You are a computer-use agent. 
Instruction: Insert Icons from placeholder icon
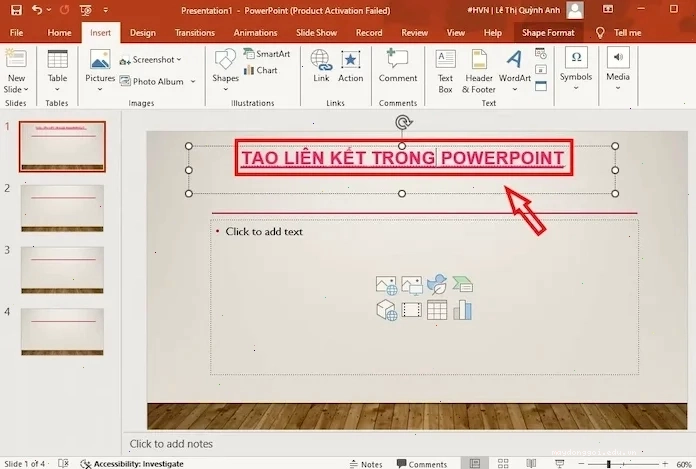click(437, 284)
